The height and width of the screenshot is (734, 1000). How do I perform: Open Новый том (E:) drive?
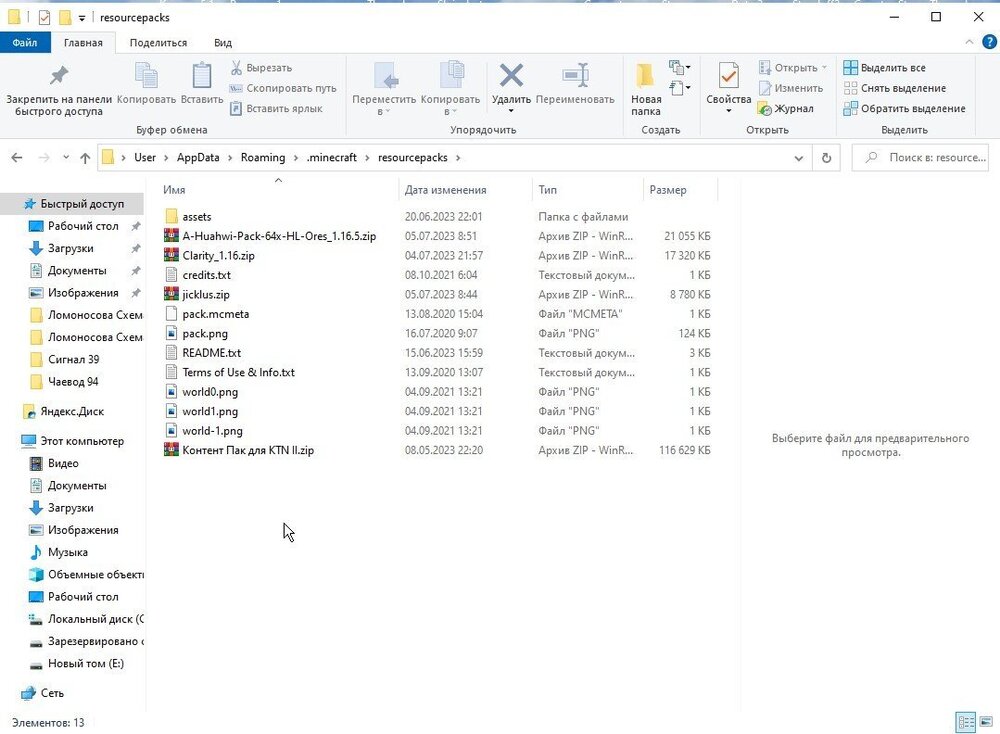coord(85,663)
